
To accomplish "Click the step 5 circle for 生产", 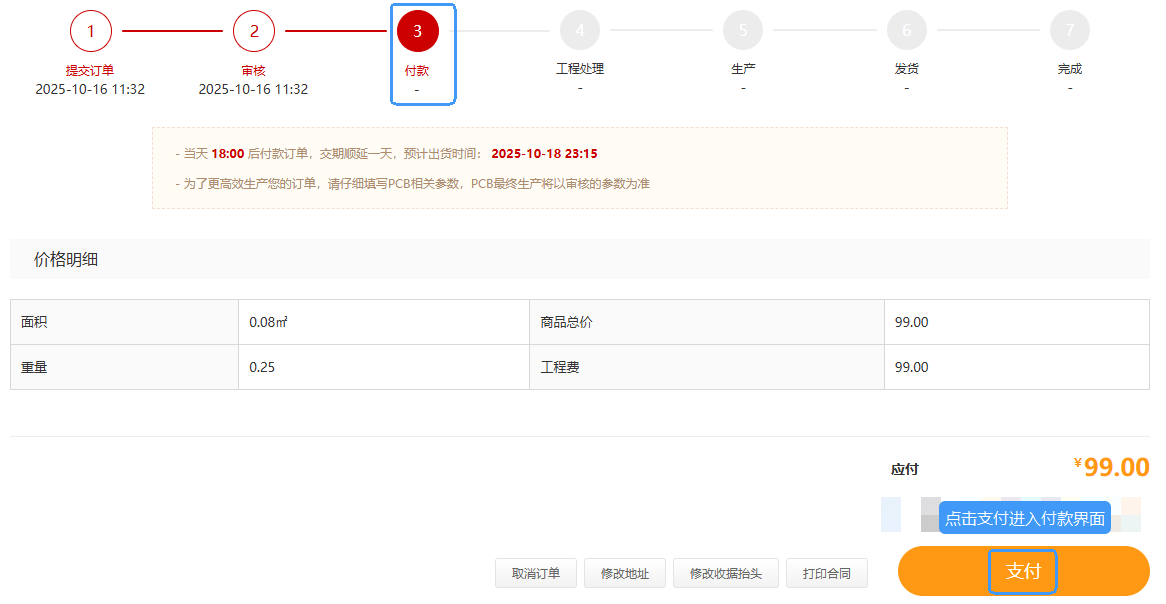I will [x=743, y=31].
